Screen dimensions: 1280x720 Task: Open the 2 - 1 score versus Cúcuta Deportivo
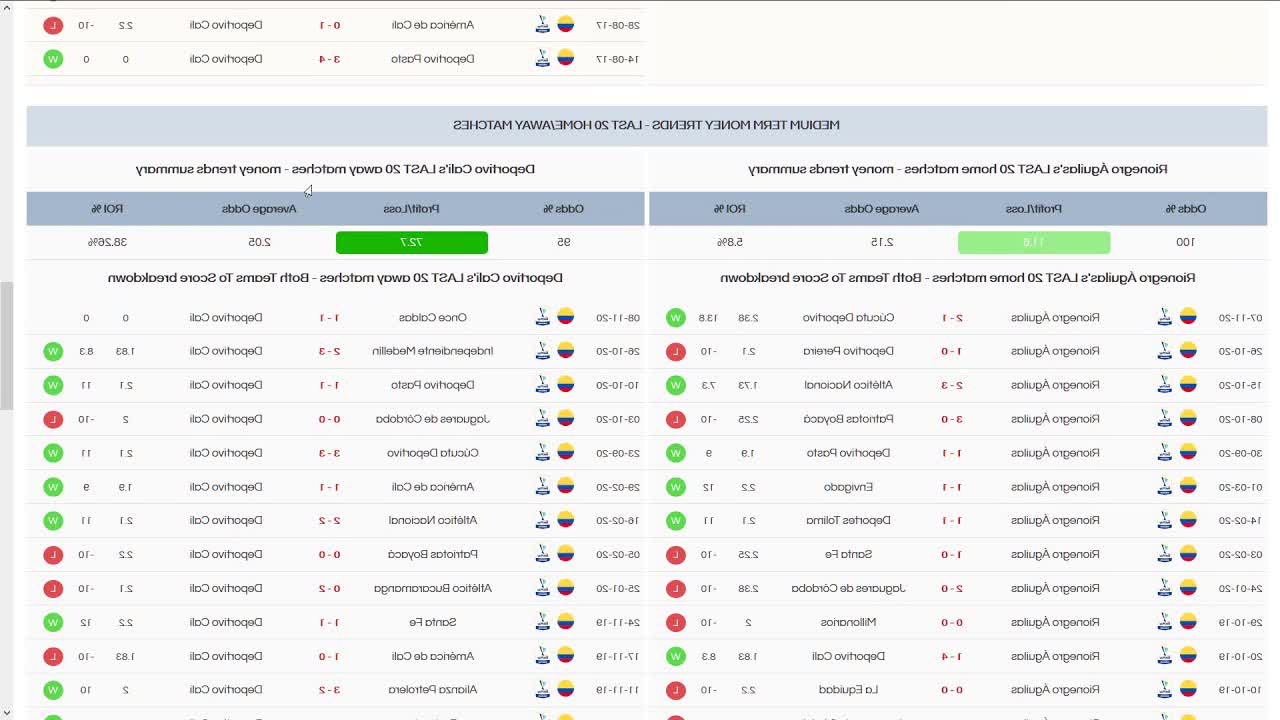point(952,317)
